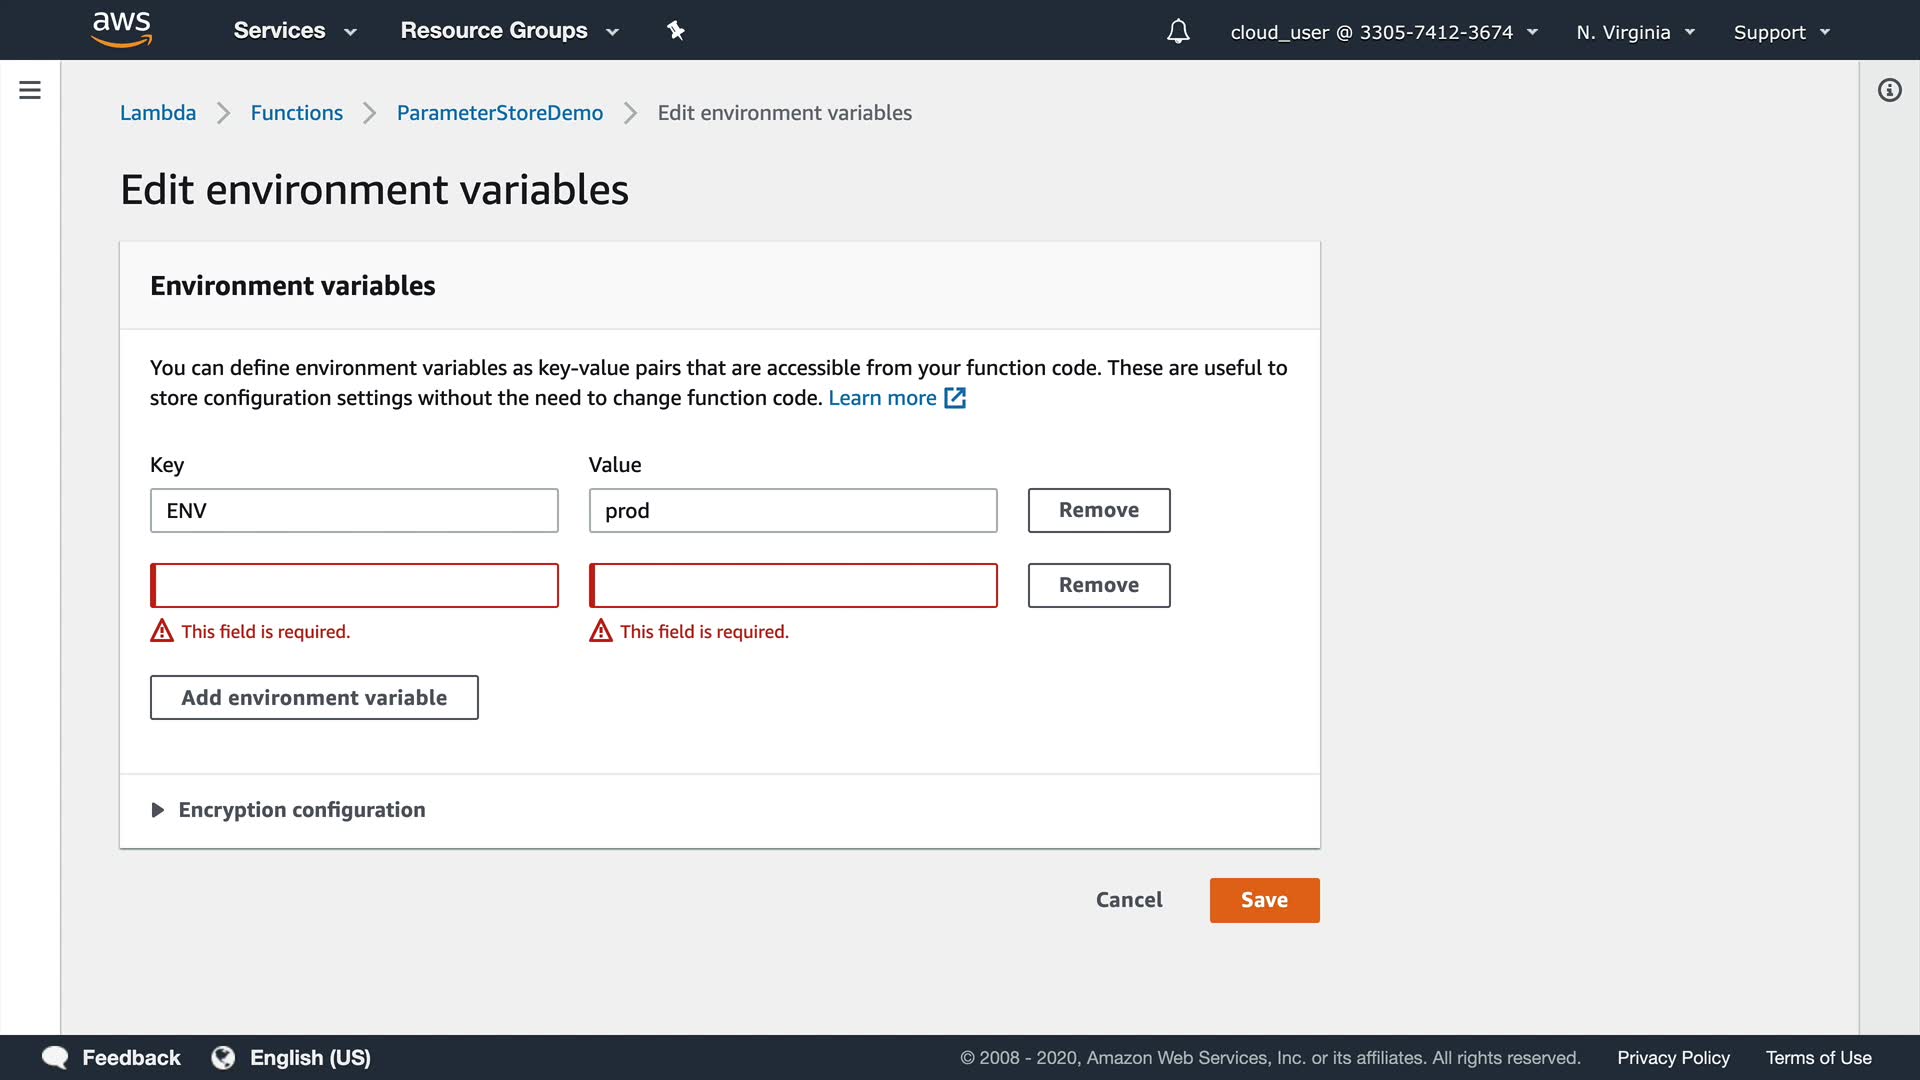
Task: Click the Save button
Action: point(1264,900)
